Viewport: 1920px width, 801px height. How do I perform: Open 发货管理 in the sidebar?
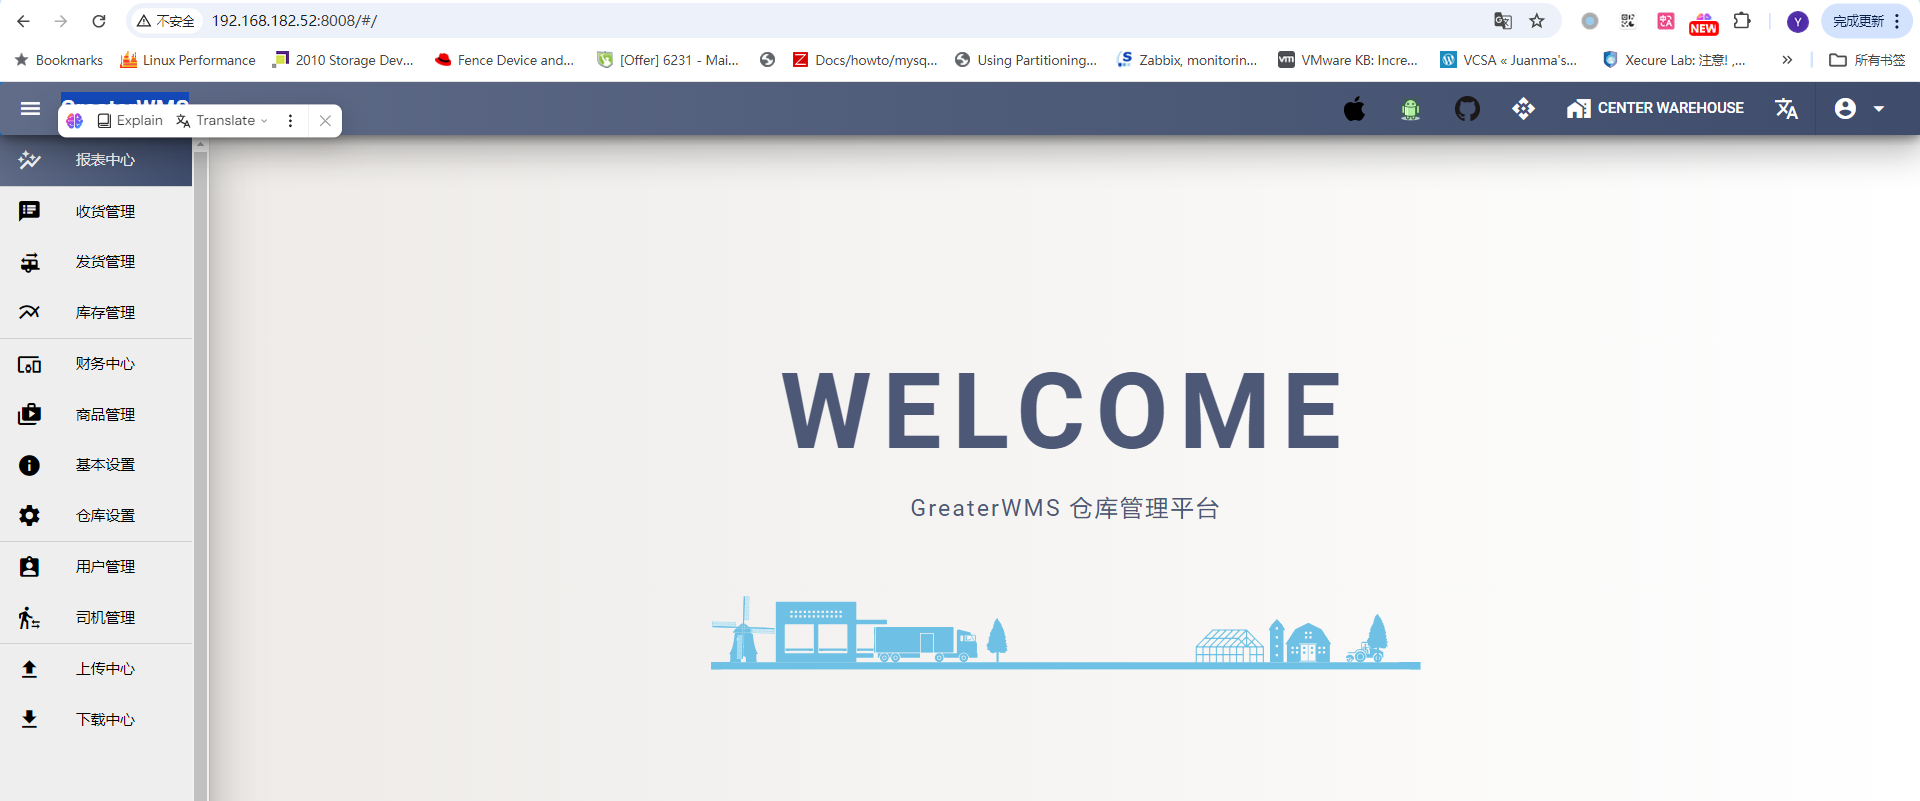tap(96, 262)
